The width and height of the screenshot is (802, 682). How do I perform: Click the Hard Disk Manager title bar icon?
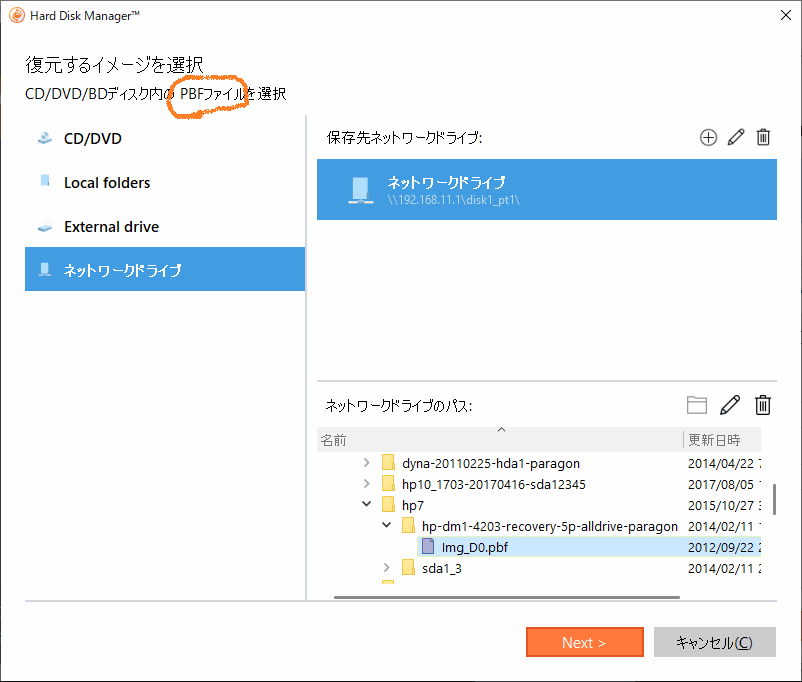tap(16, 15)
